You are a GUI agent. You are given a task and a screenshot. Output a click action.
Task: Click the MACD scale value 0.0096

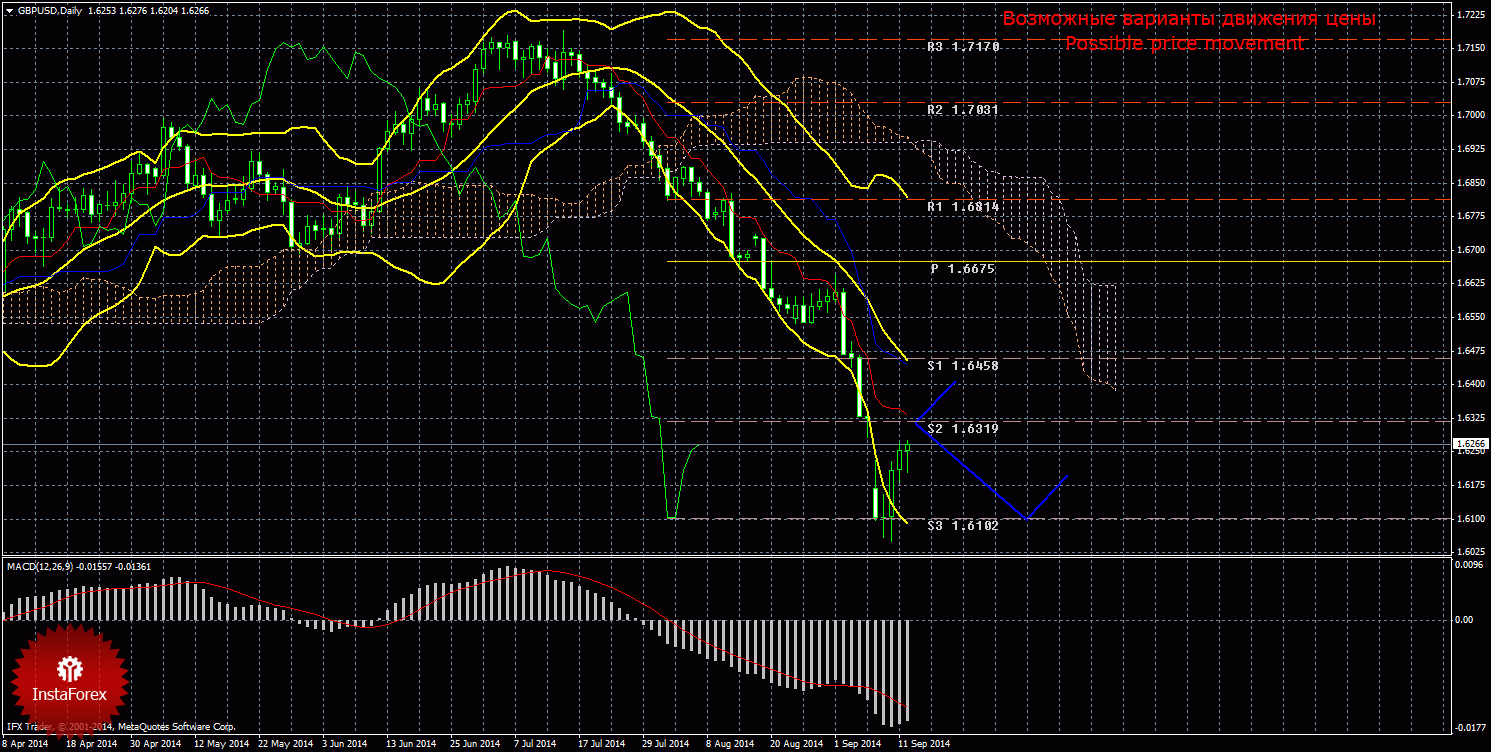(x=1469, y=565)
